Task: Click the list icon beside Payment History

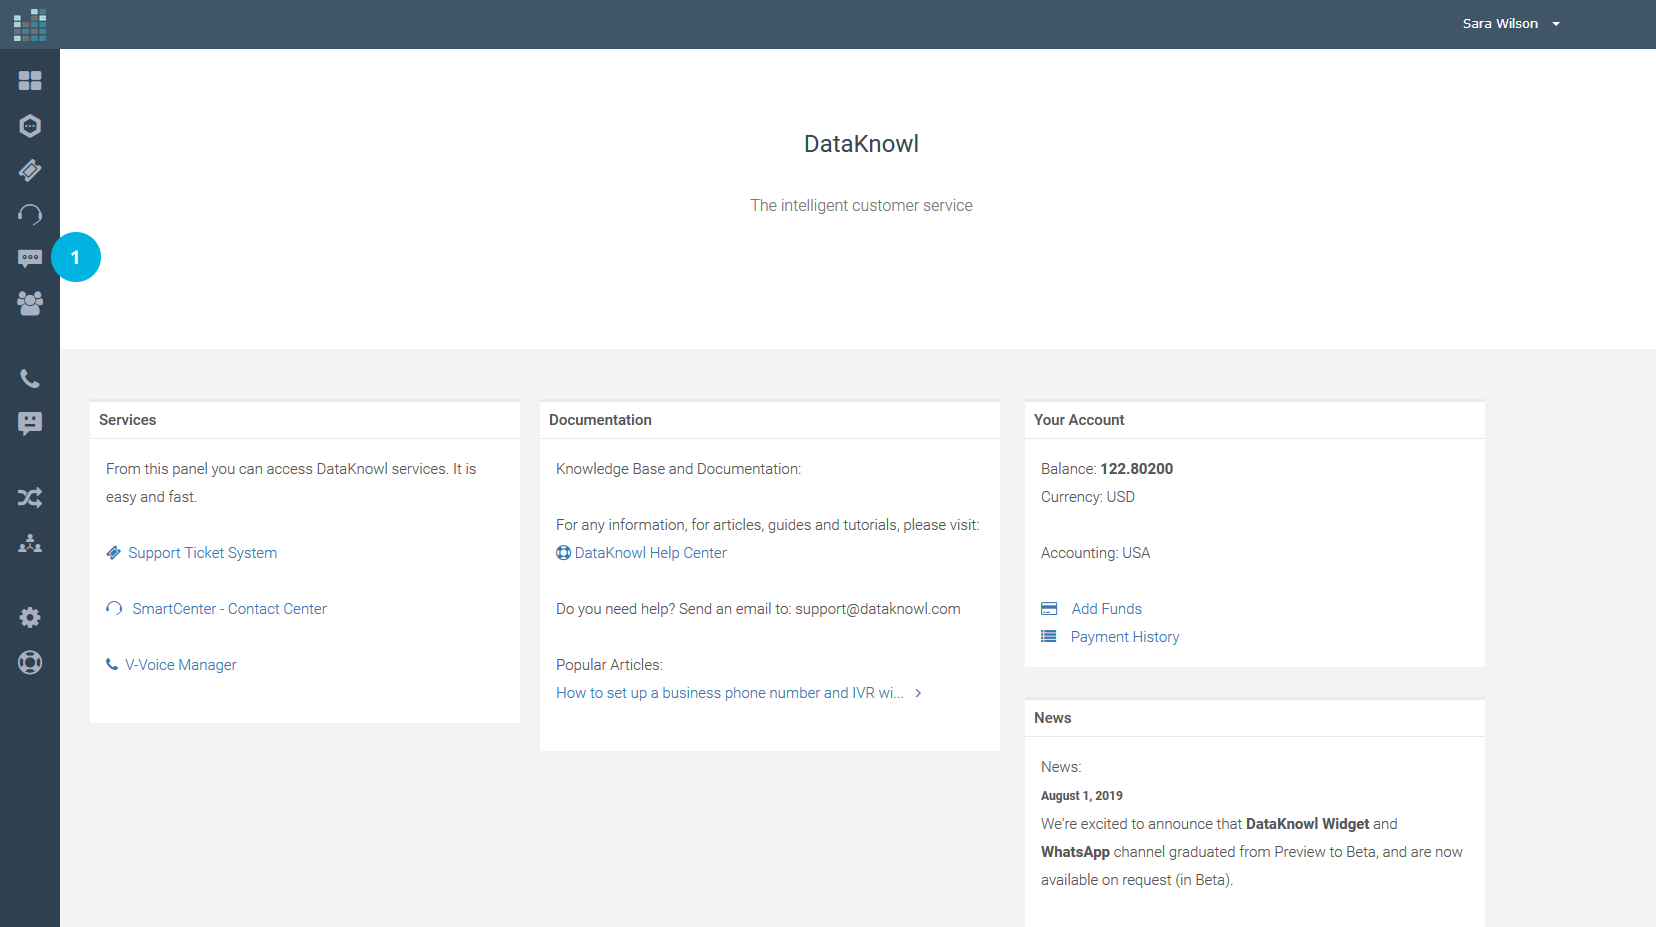Action: pyautogui.click(x=1049, y=636)
